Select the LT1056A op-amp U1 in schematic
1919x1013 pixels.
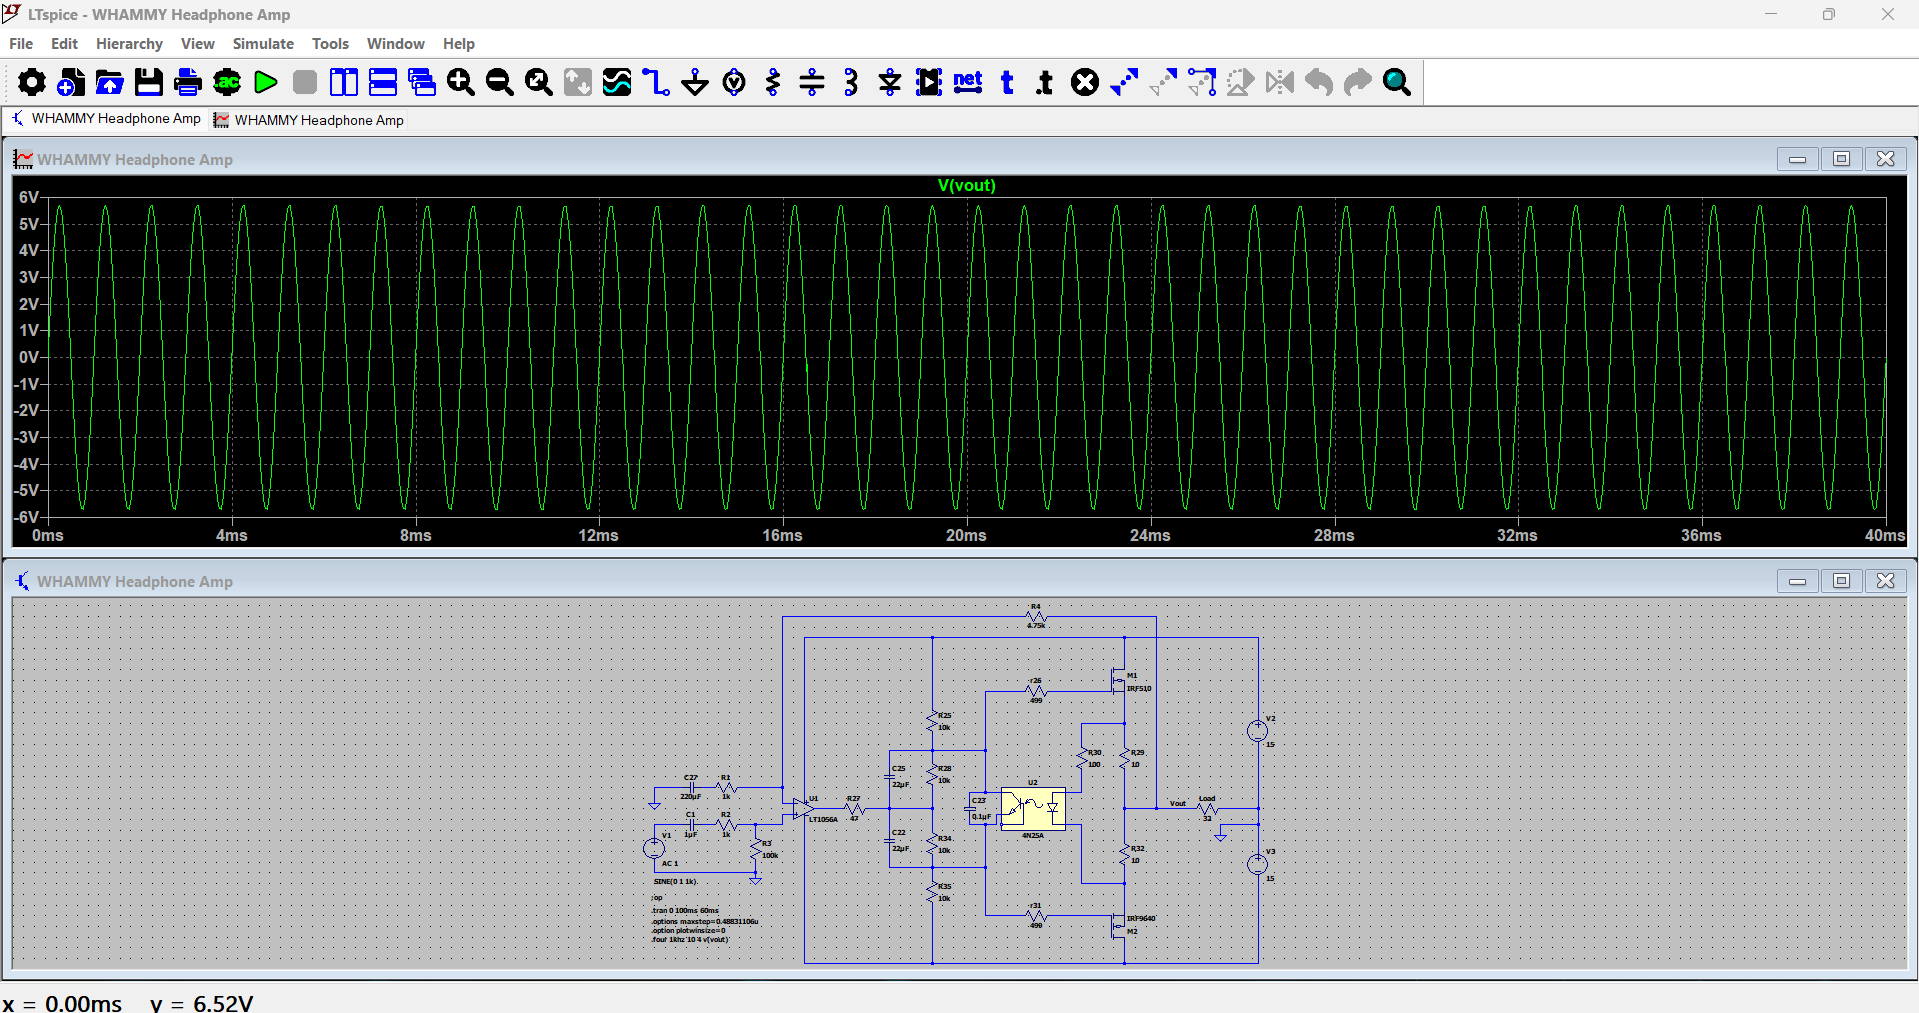point(802,809)
